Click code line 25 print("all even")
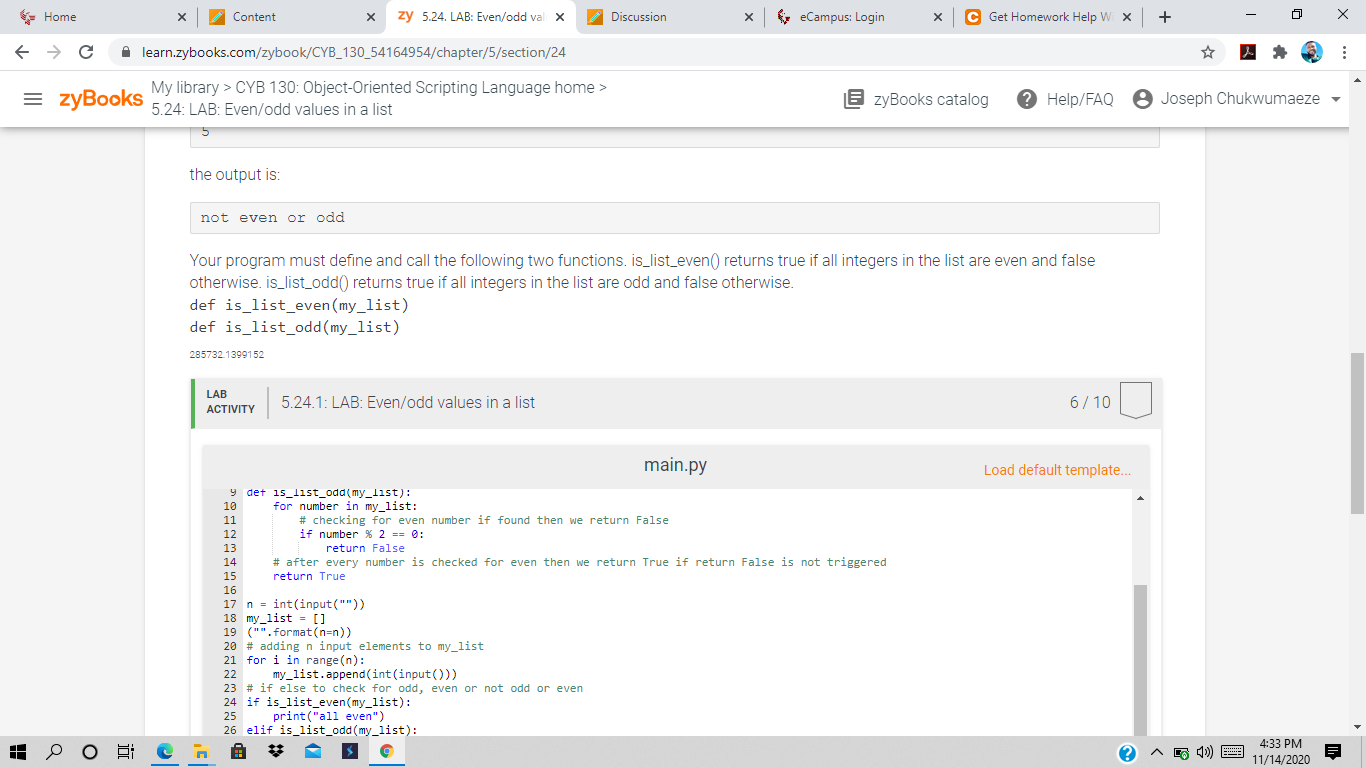Screen dimensions: 1366x768 (x=328, y=716)
